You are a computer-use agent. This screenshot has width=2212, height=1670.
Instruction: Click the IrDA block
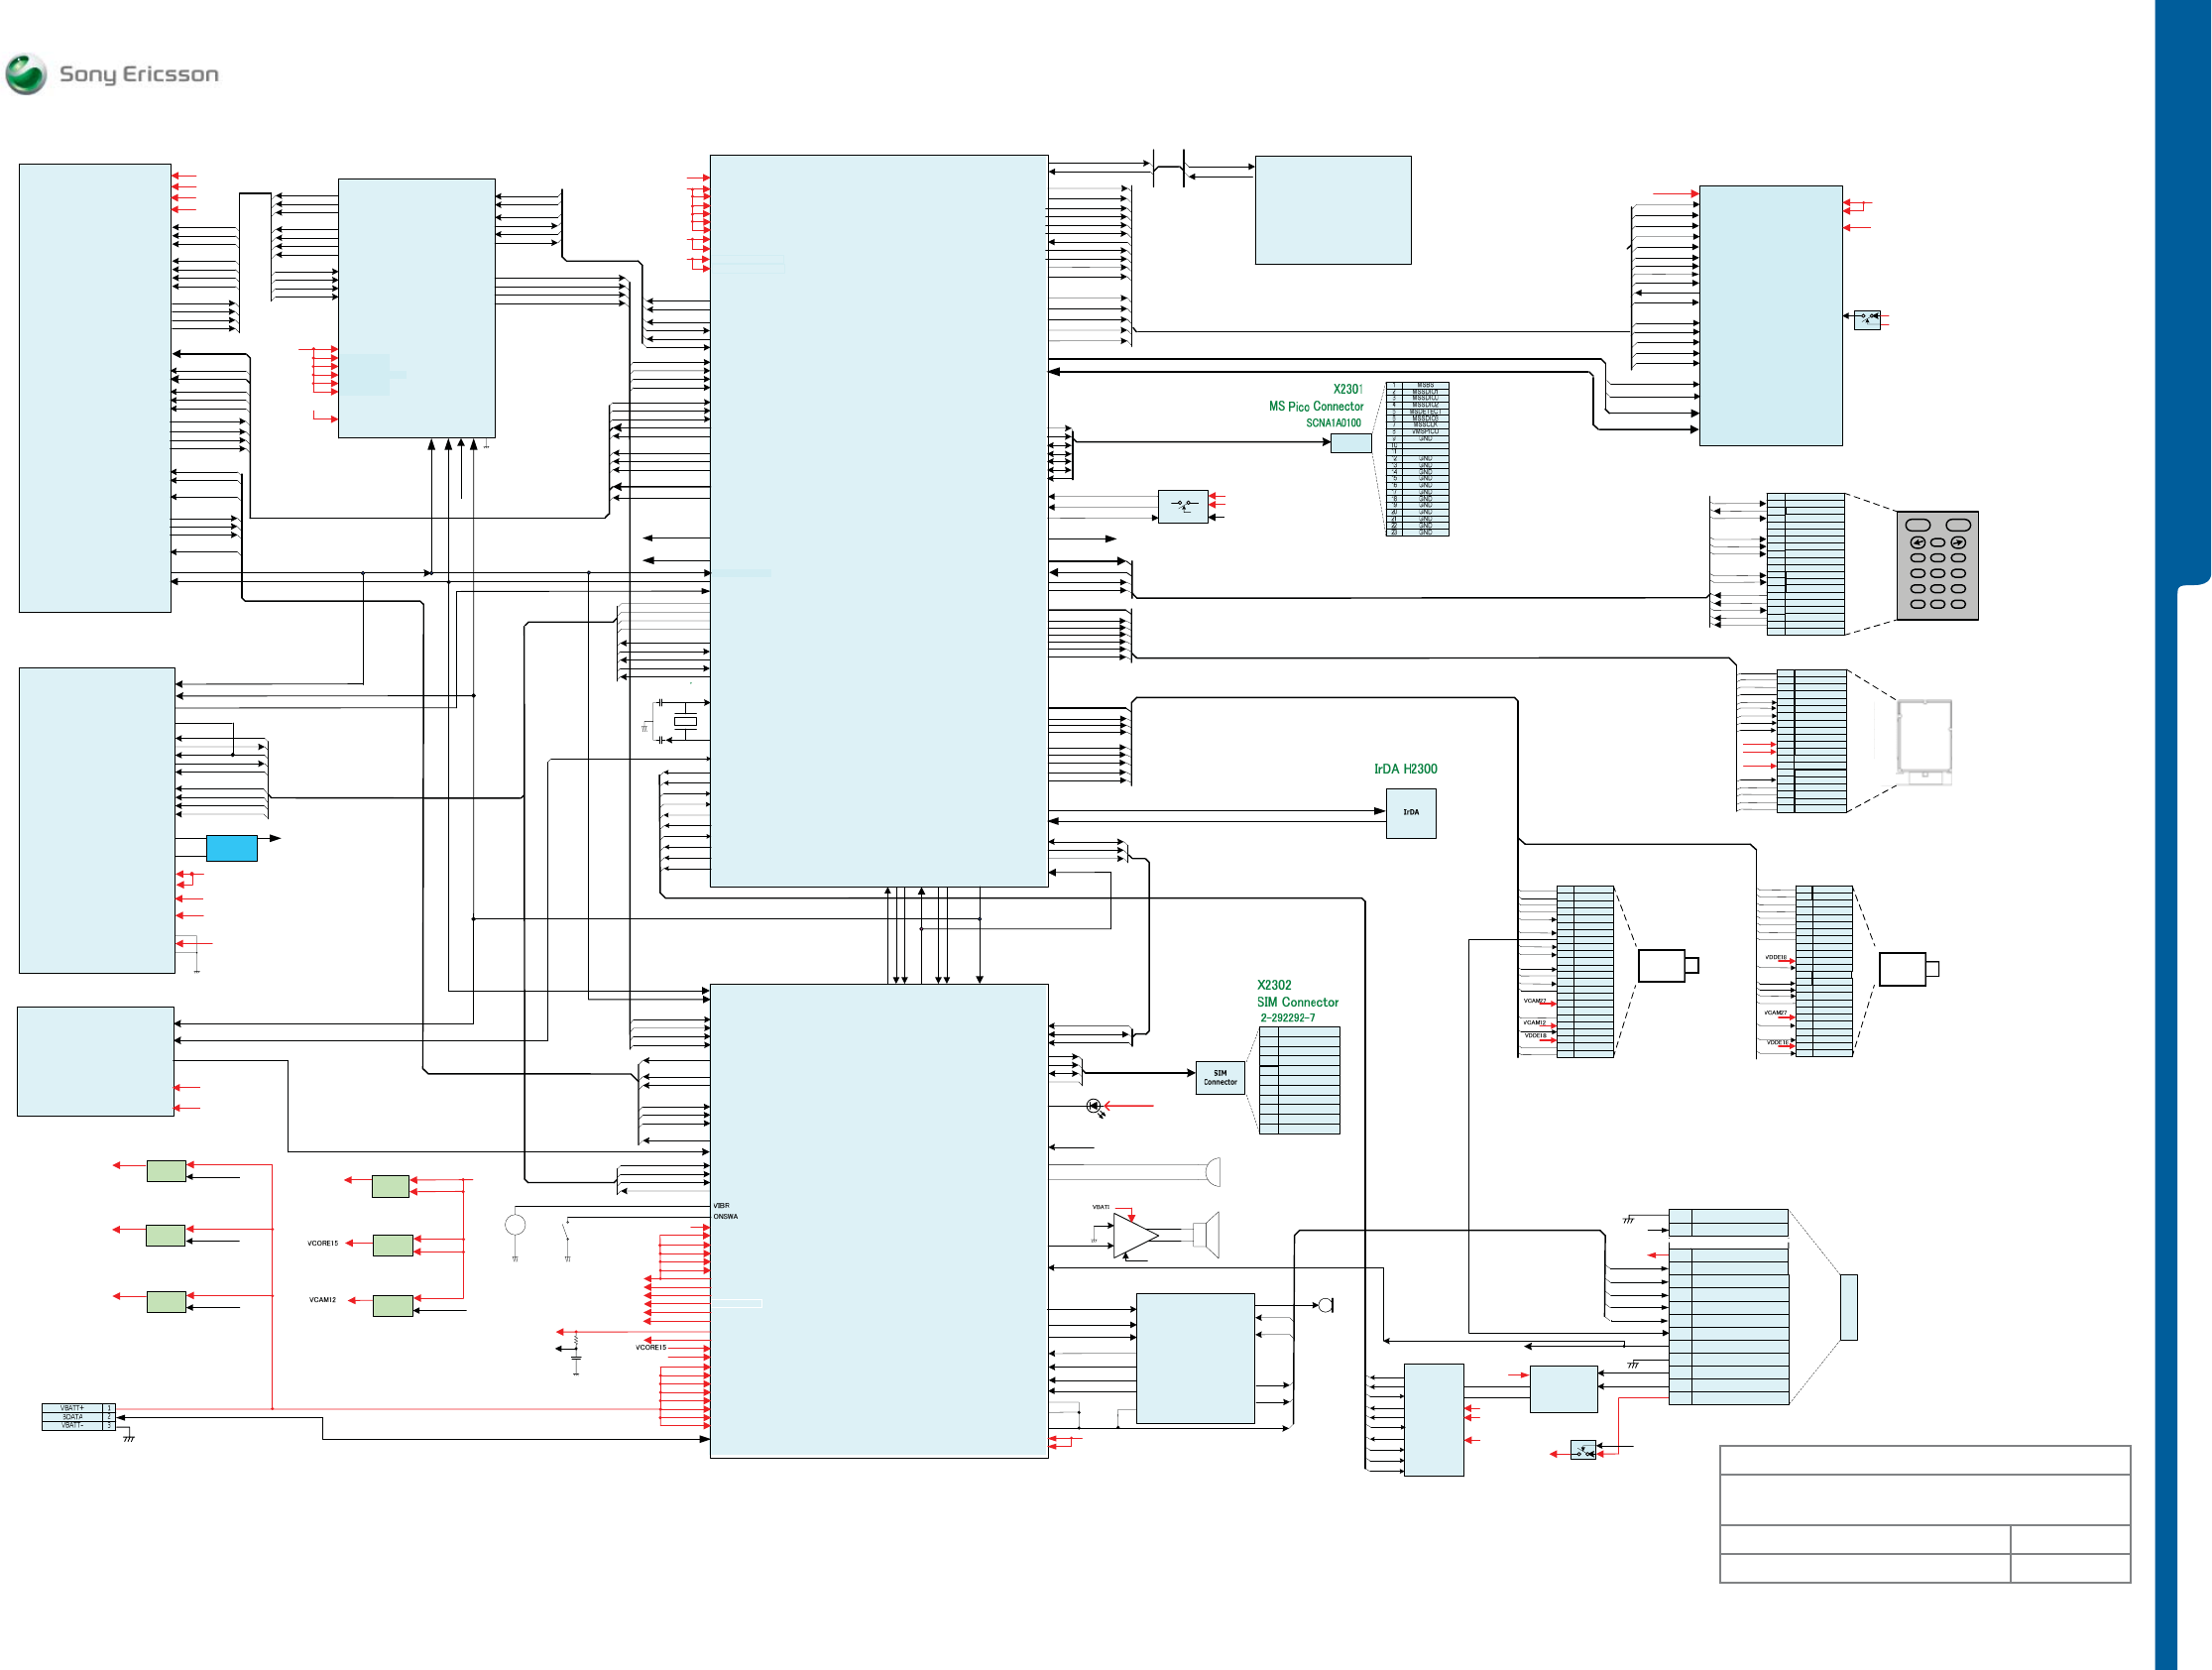[x=1410, y=813]
